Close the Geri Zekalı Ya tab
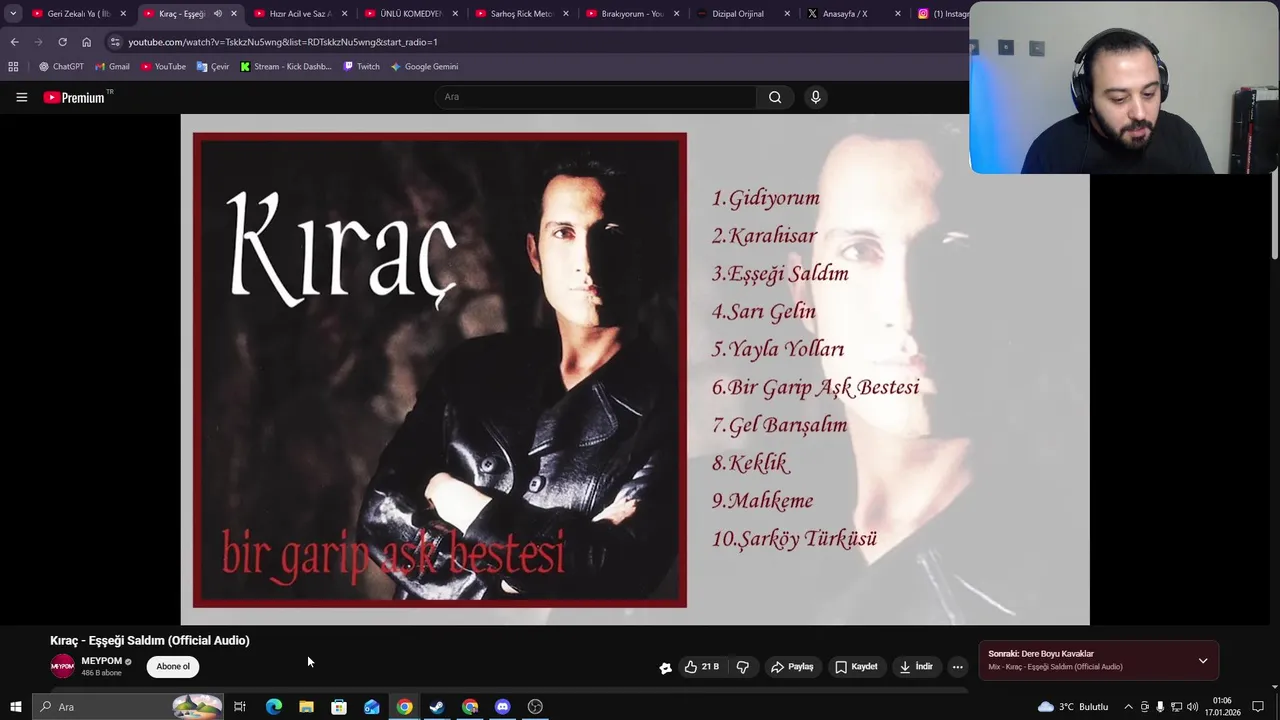1280x720 pixels. point(123,14)
